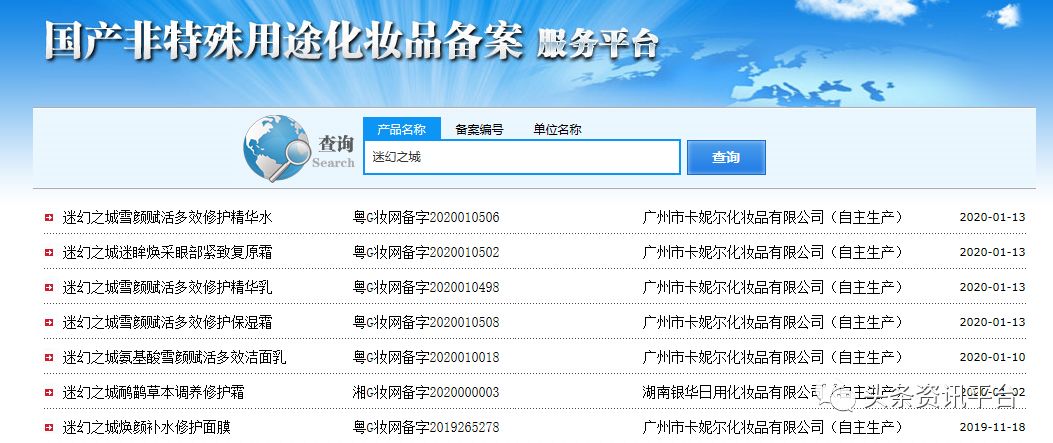Click red arrow icon beside 迷幻之城雪颜赋活多效修护精华乳
This screenshot has width=1053, height=443.
(49, 287)
